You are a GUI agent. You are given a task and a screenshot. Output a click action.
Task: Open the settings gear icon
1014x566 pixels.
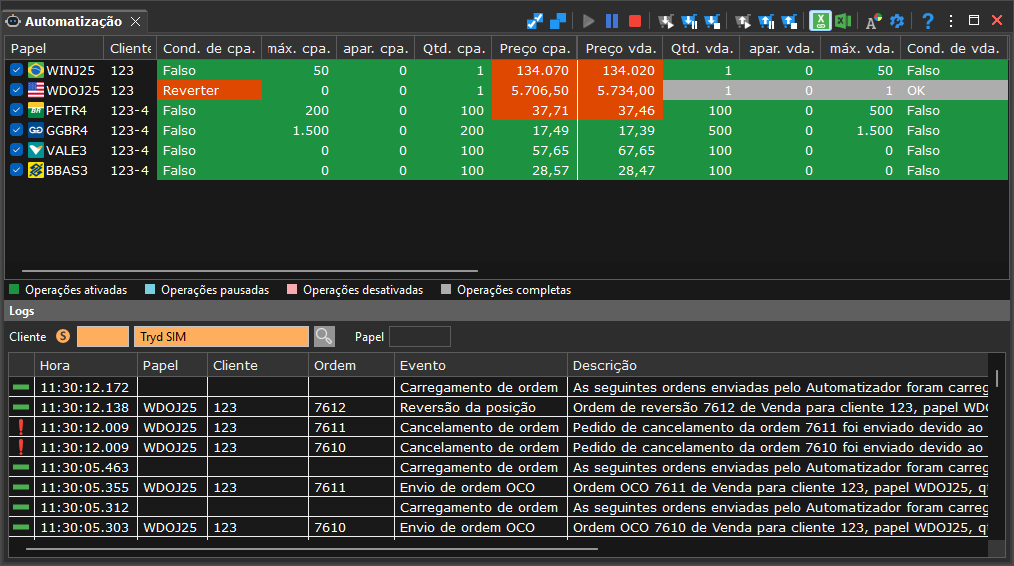point(897,21)
